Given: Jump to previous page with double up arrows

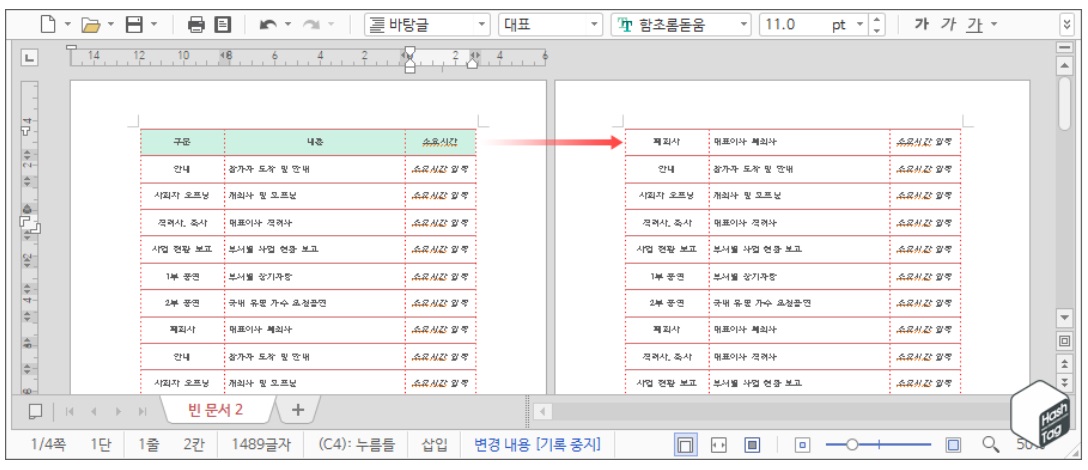Looking at the screenshot, I should 1064,363.
